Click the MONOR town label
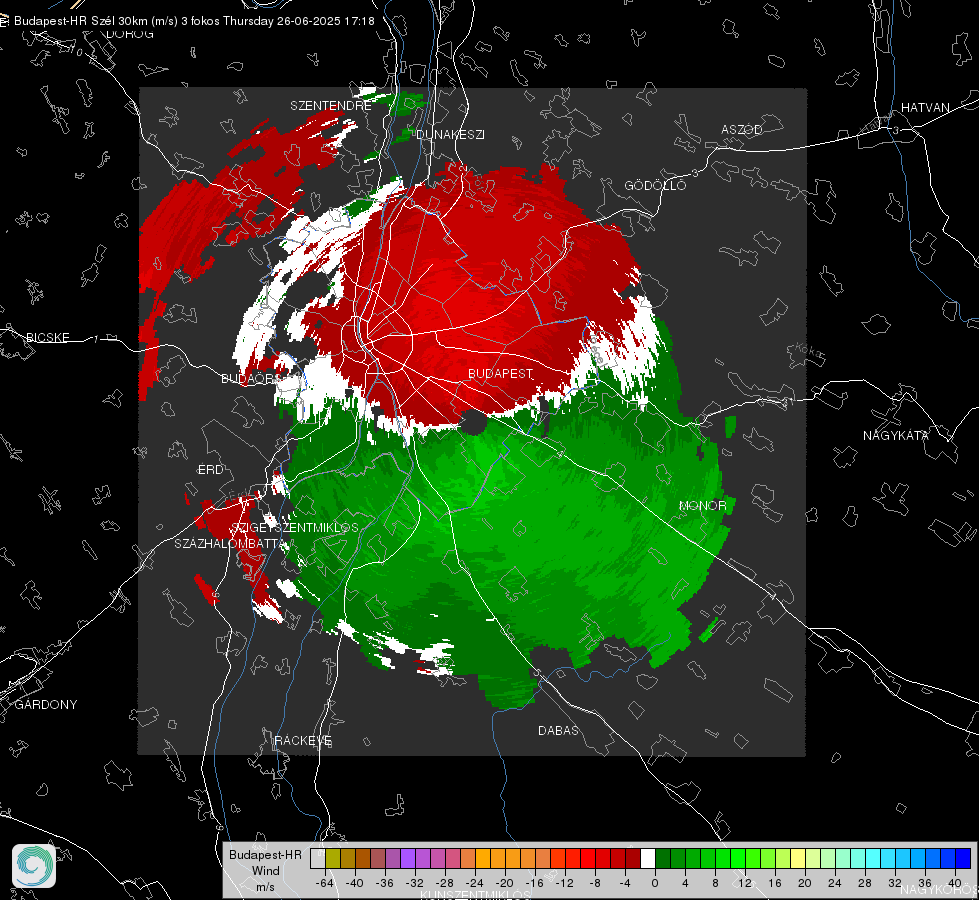 [702, 506]
